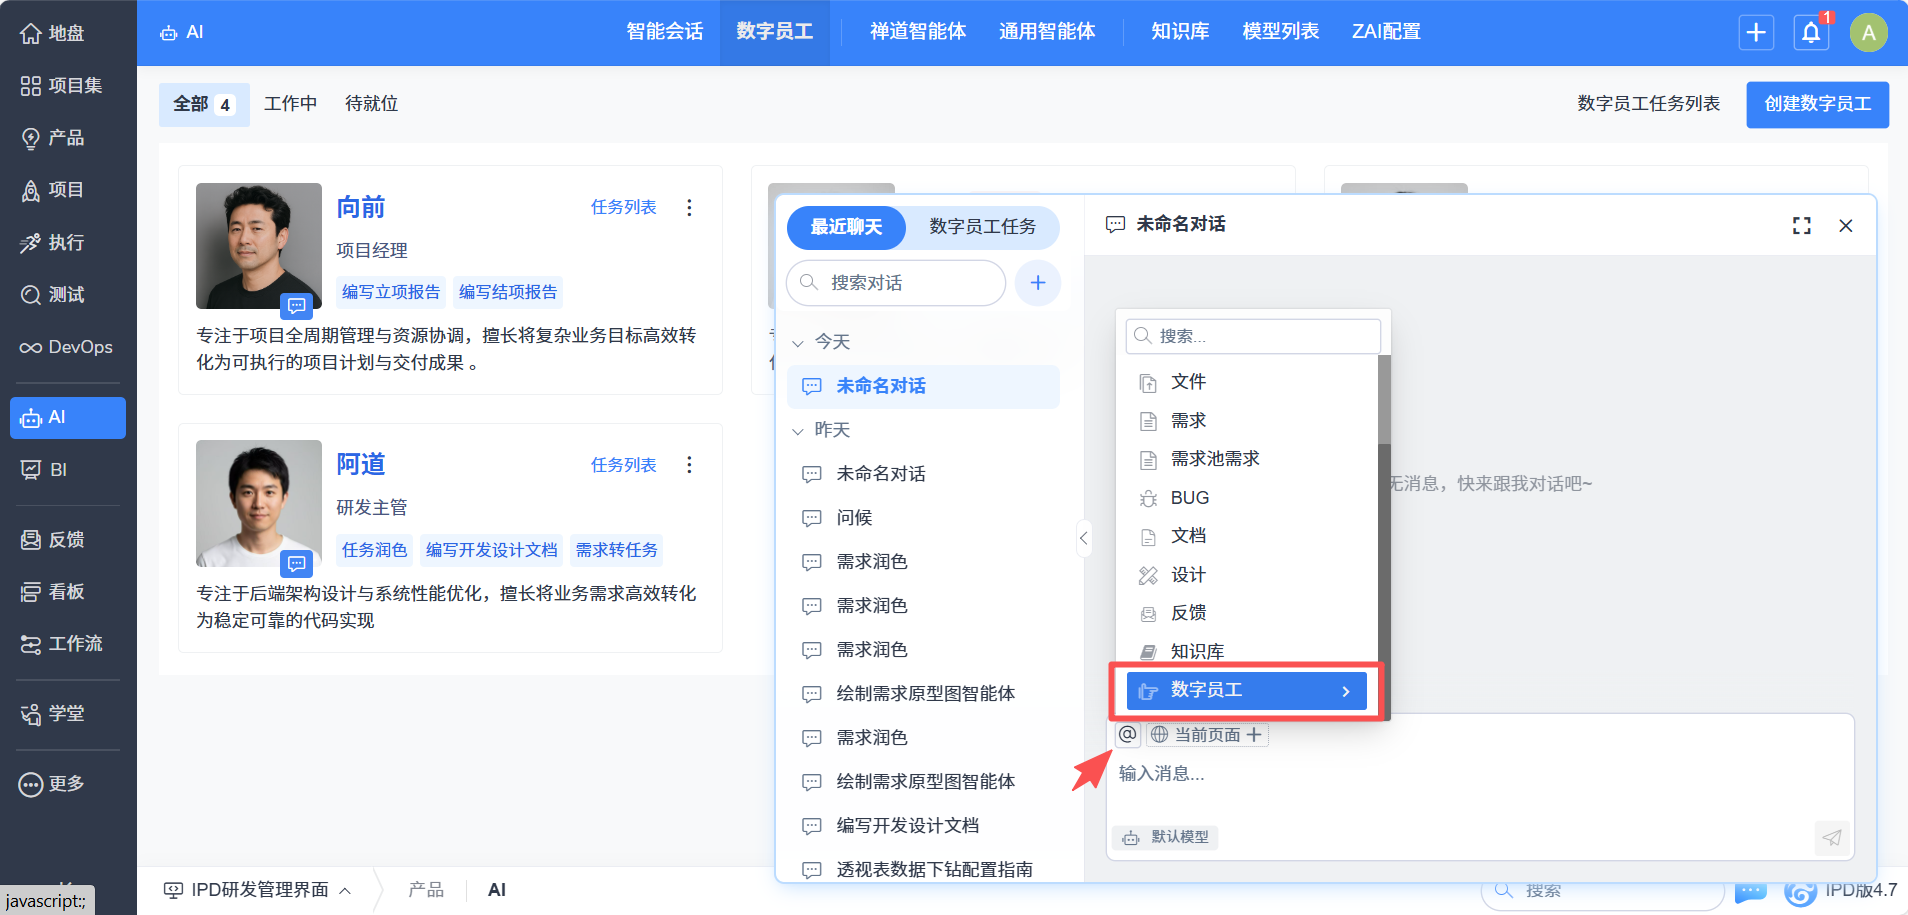Click the mention menu scrollbar
Screen dimensions: 1908x915
point(1384,400)
